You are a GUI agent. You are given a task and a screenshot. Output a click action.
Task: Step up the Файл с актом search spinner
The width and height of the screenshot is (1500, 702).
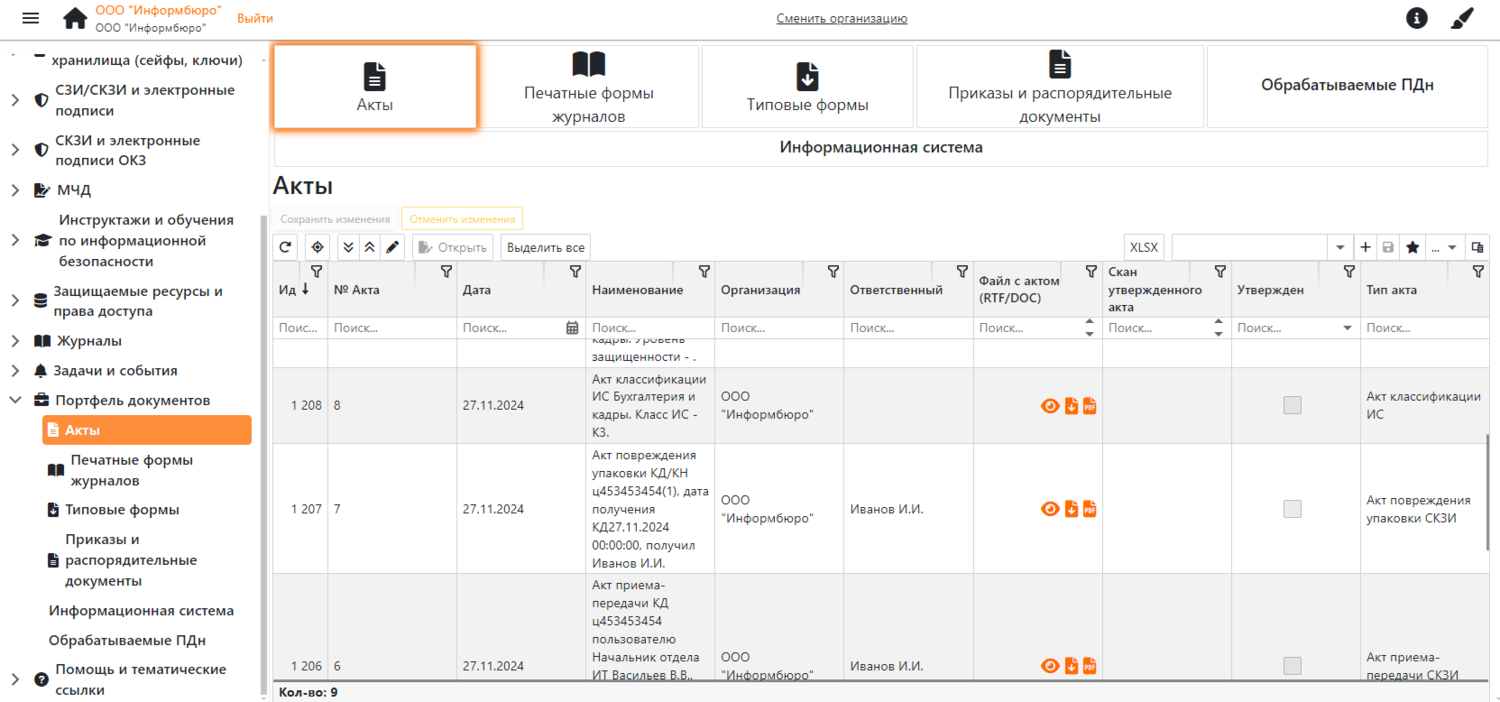click(1089, 323)
